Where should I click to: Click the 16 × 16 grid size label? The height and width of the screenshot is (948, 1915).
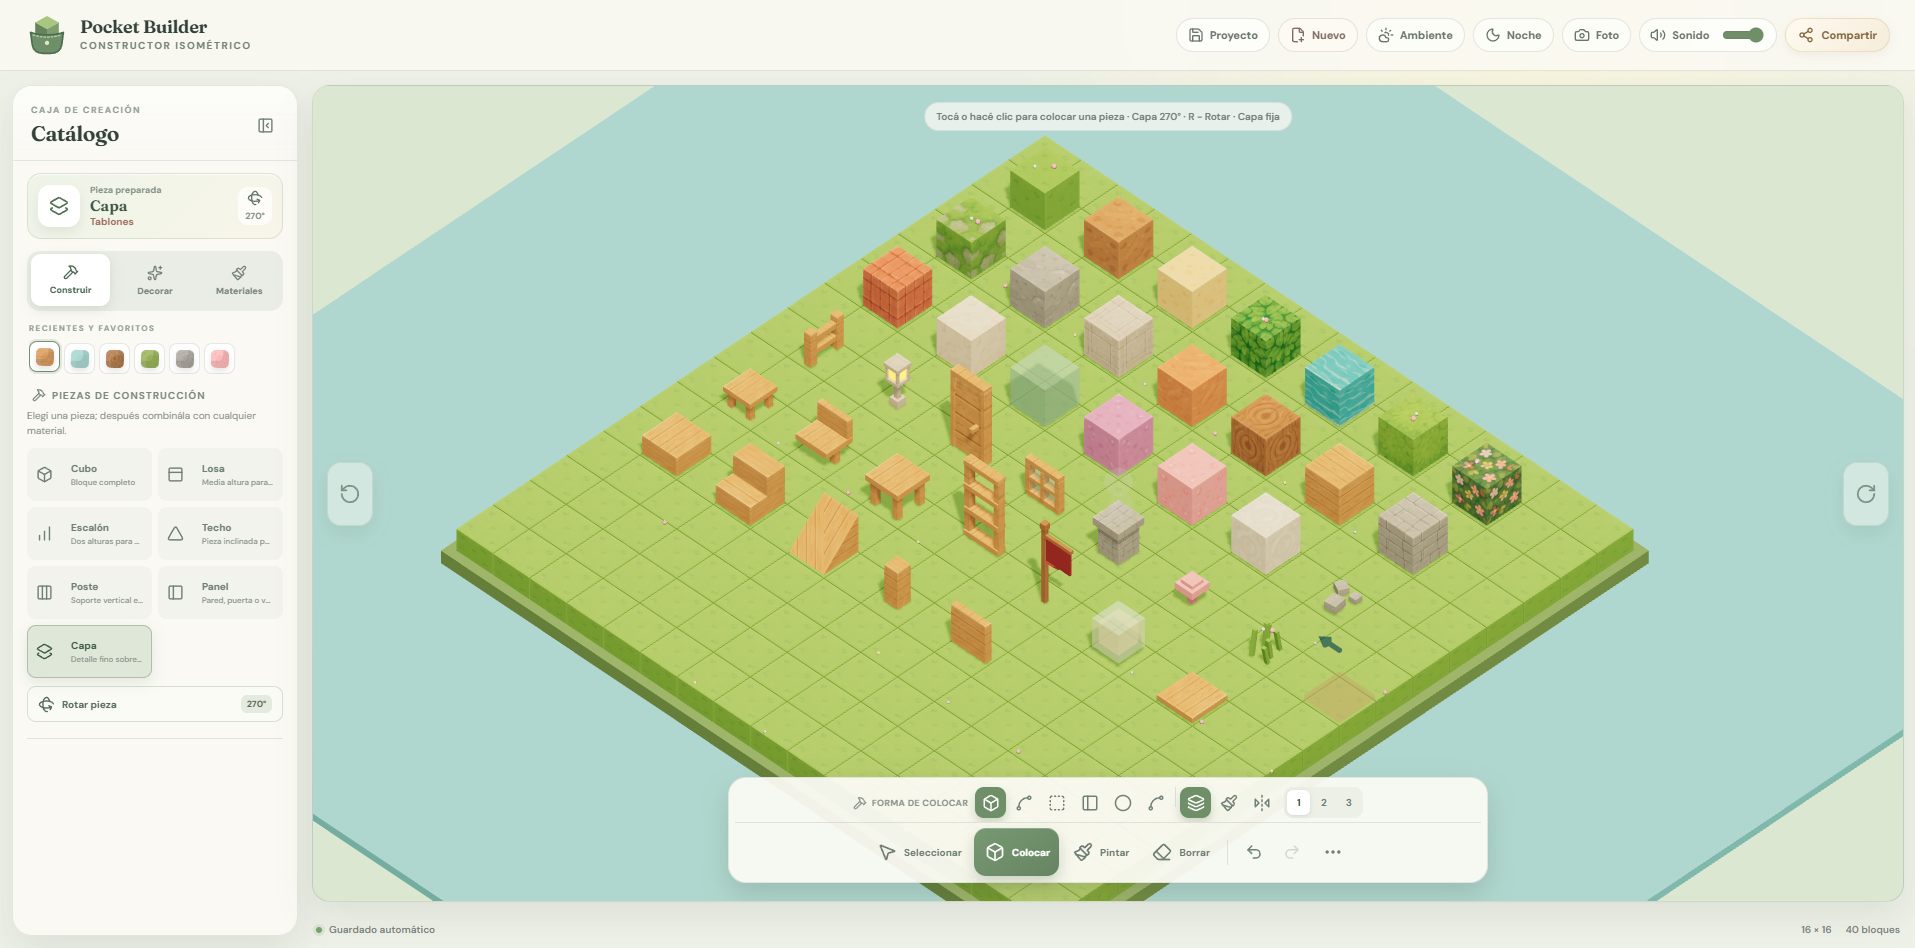(x=1816, y=930)
